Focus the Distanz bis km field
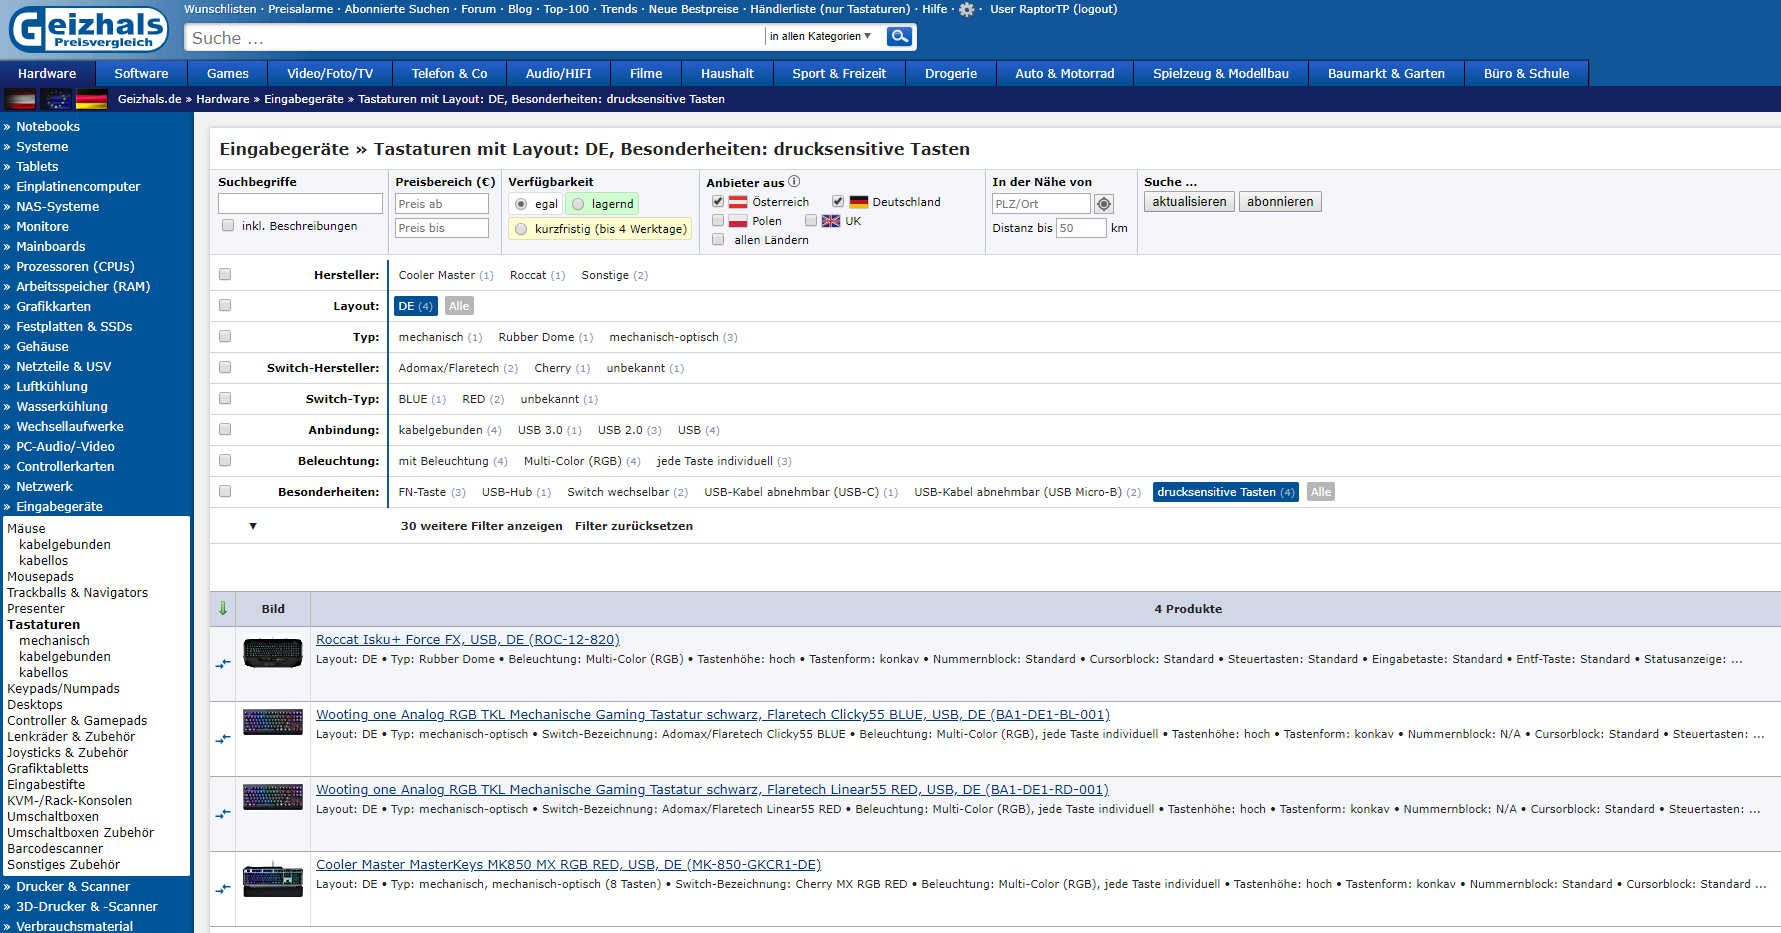 (1081, 228)
